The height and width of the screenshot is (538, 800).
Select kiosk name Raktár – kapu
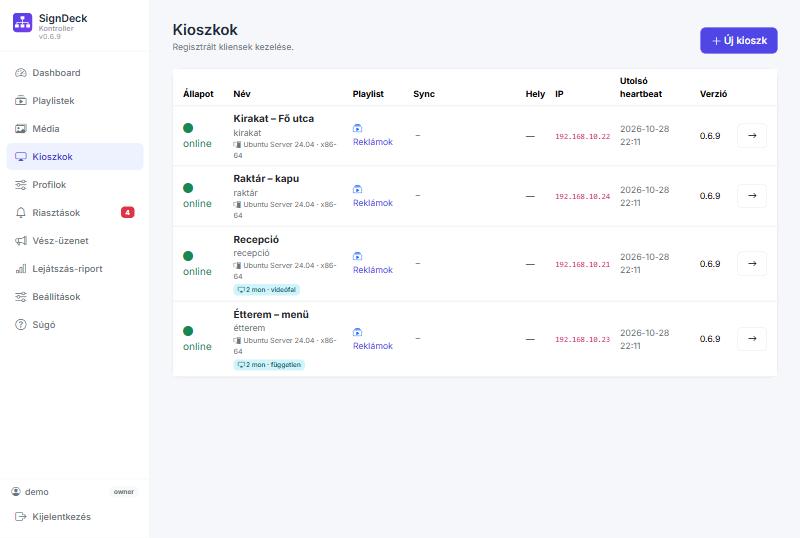266,179
